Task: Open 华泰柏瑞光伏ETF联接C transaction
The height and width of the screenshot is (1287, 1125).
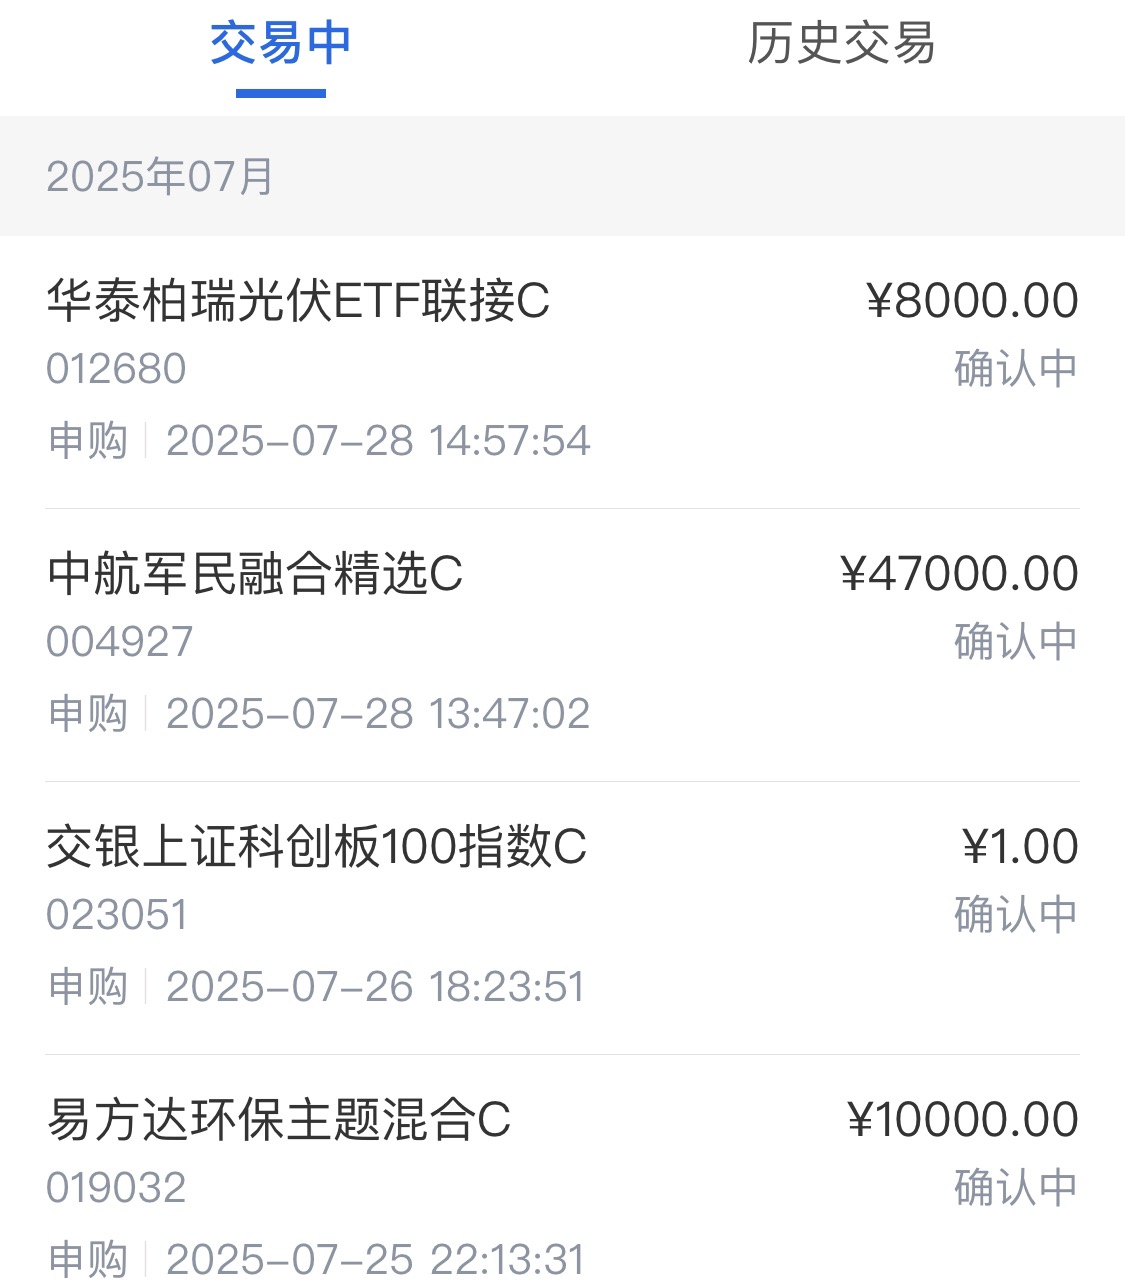Action: (562, 372)
